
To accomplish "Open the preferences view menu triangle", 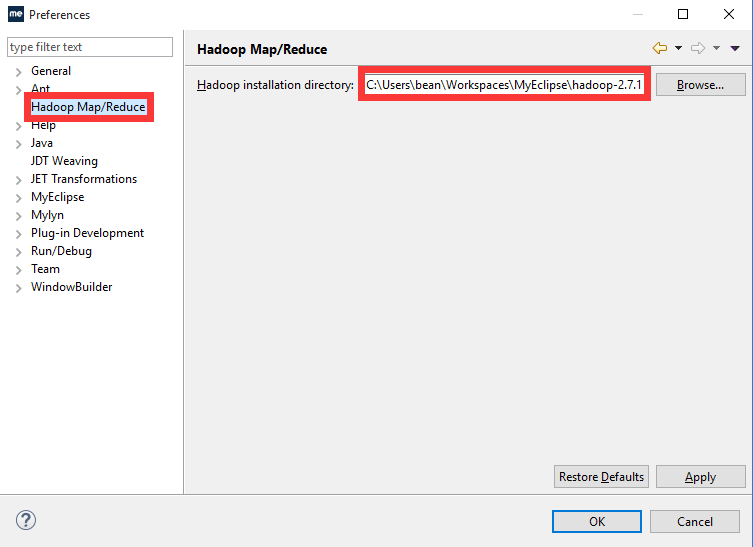I will pos(735,48).
